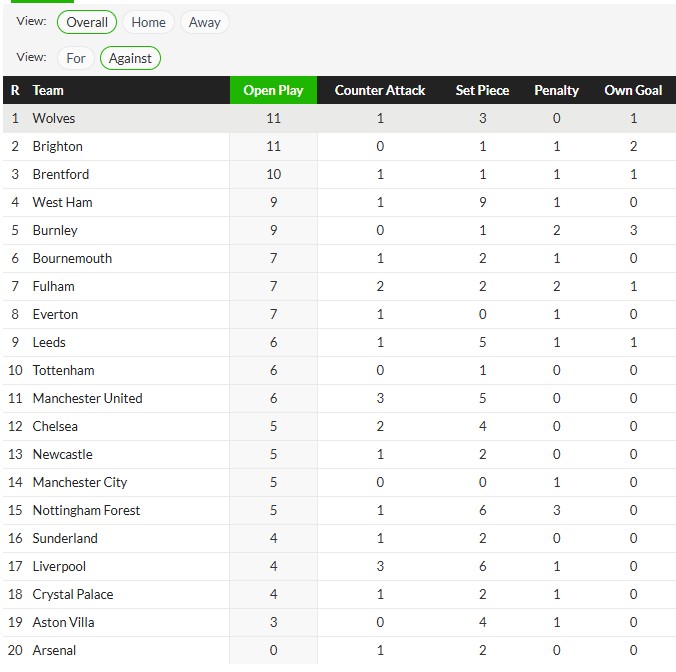Show goals For statistics
Viewport: 676px width, 672px height.
[76, 58]
